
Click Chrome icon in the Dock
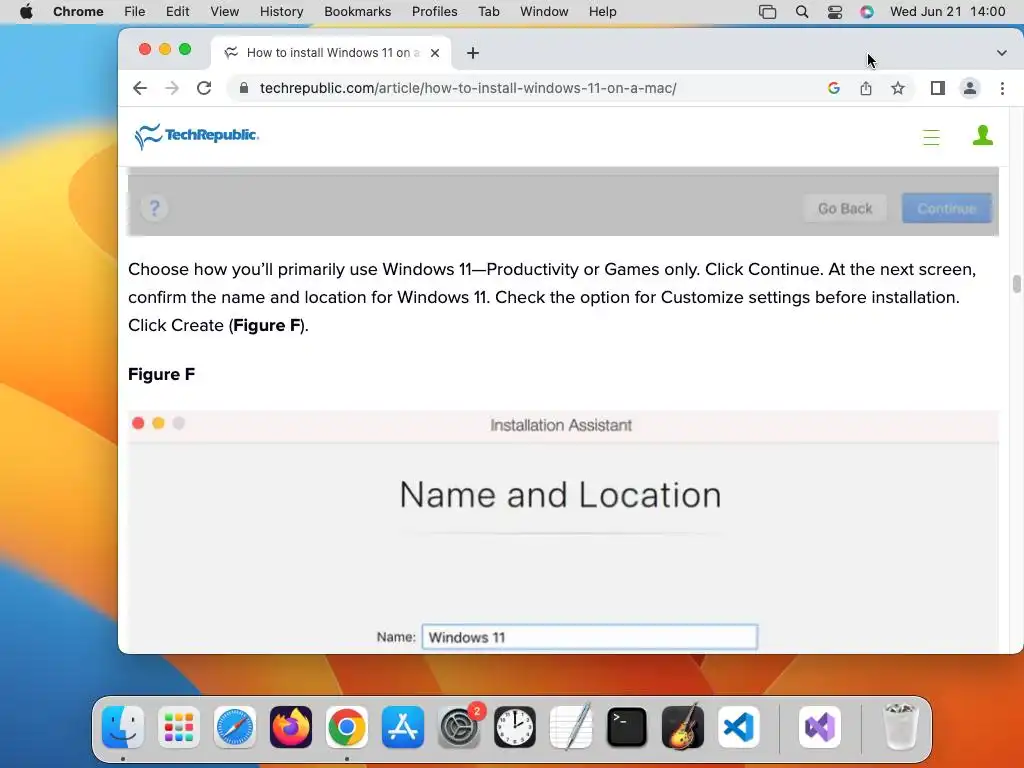click(347, 727)
